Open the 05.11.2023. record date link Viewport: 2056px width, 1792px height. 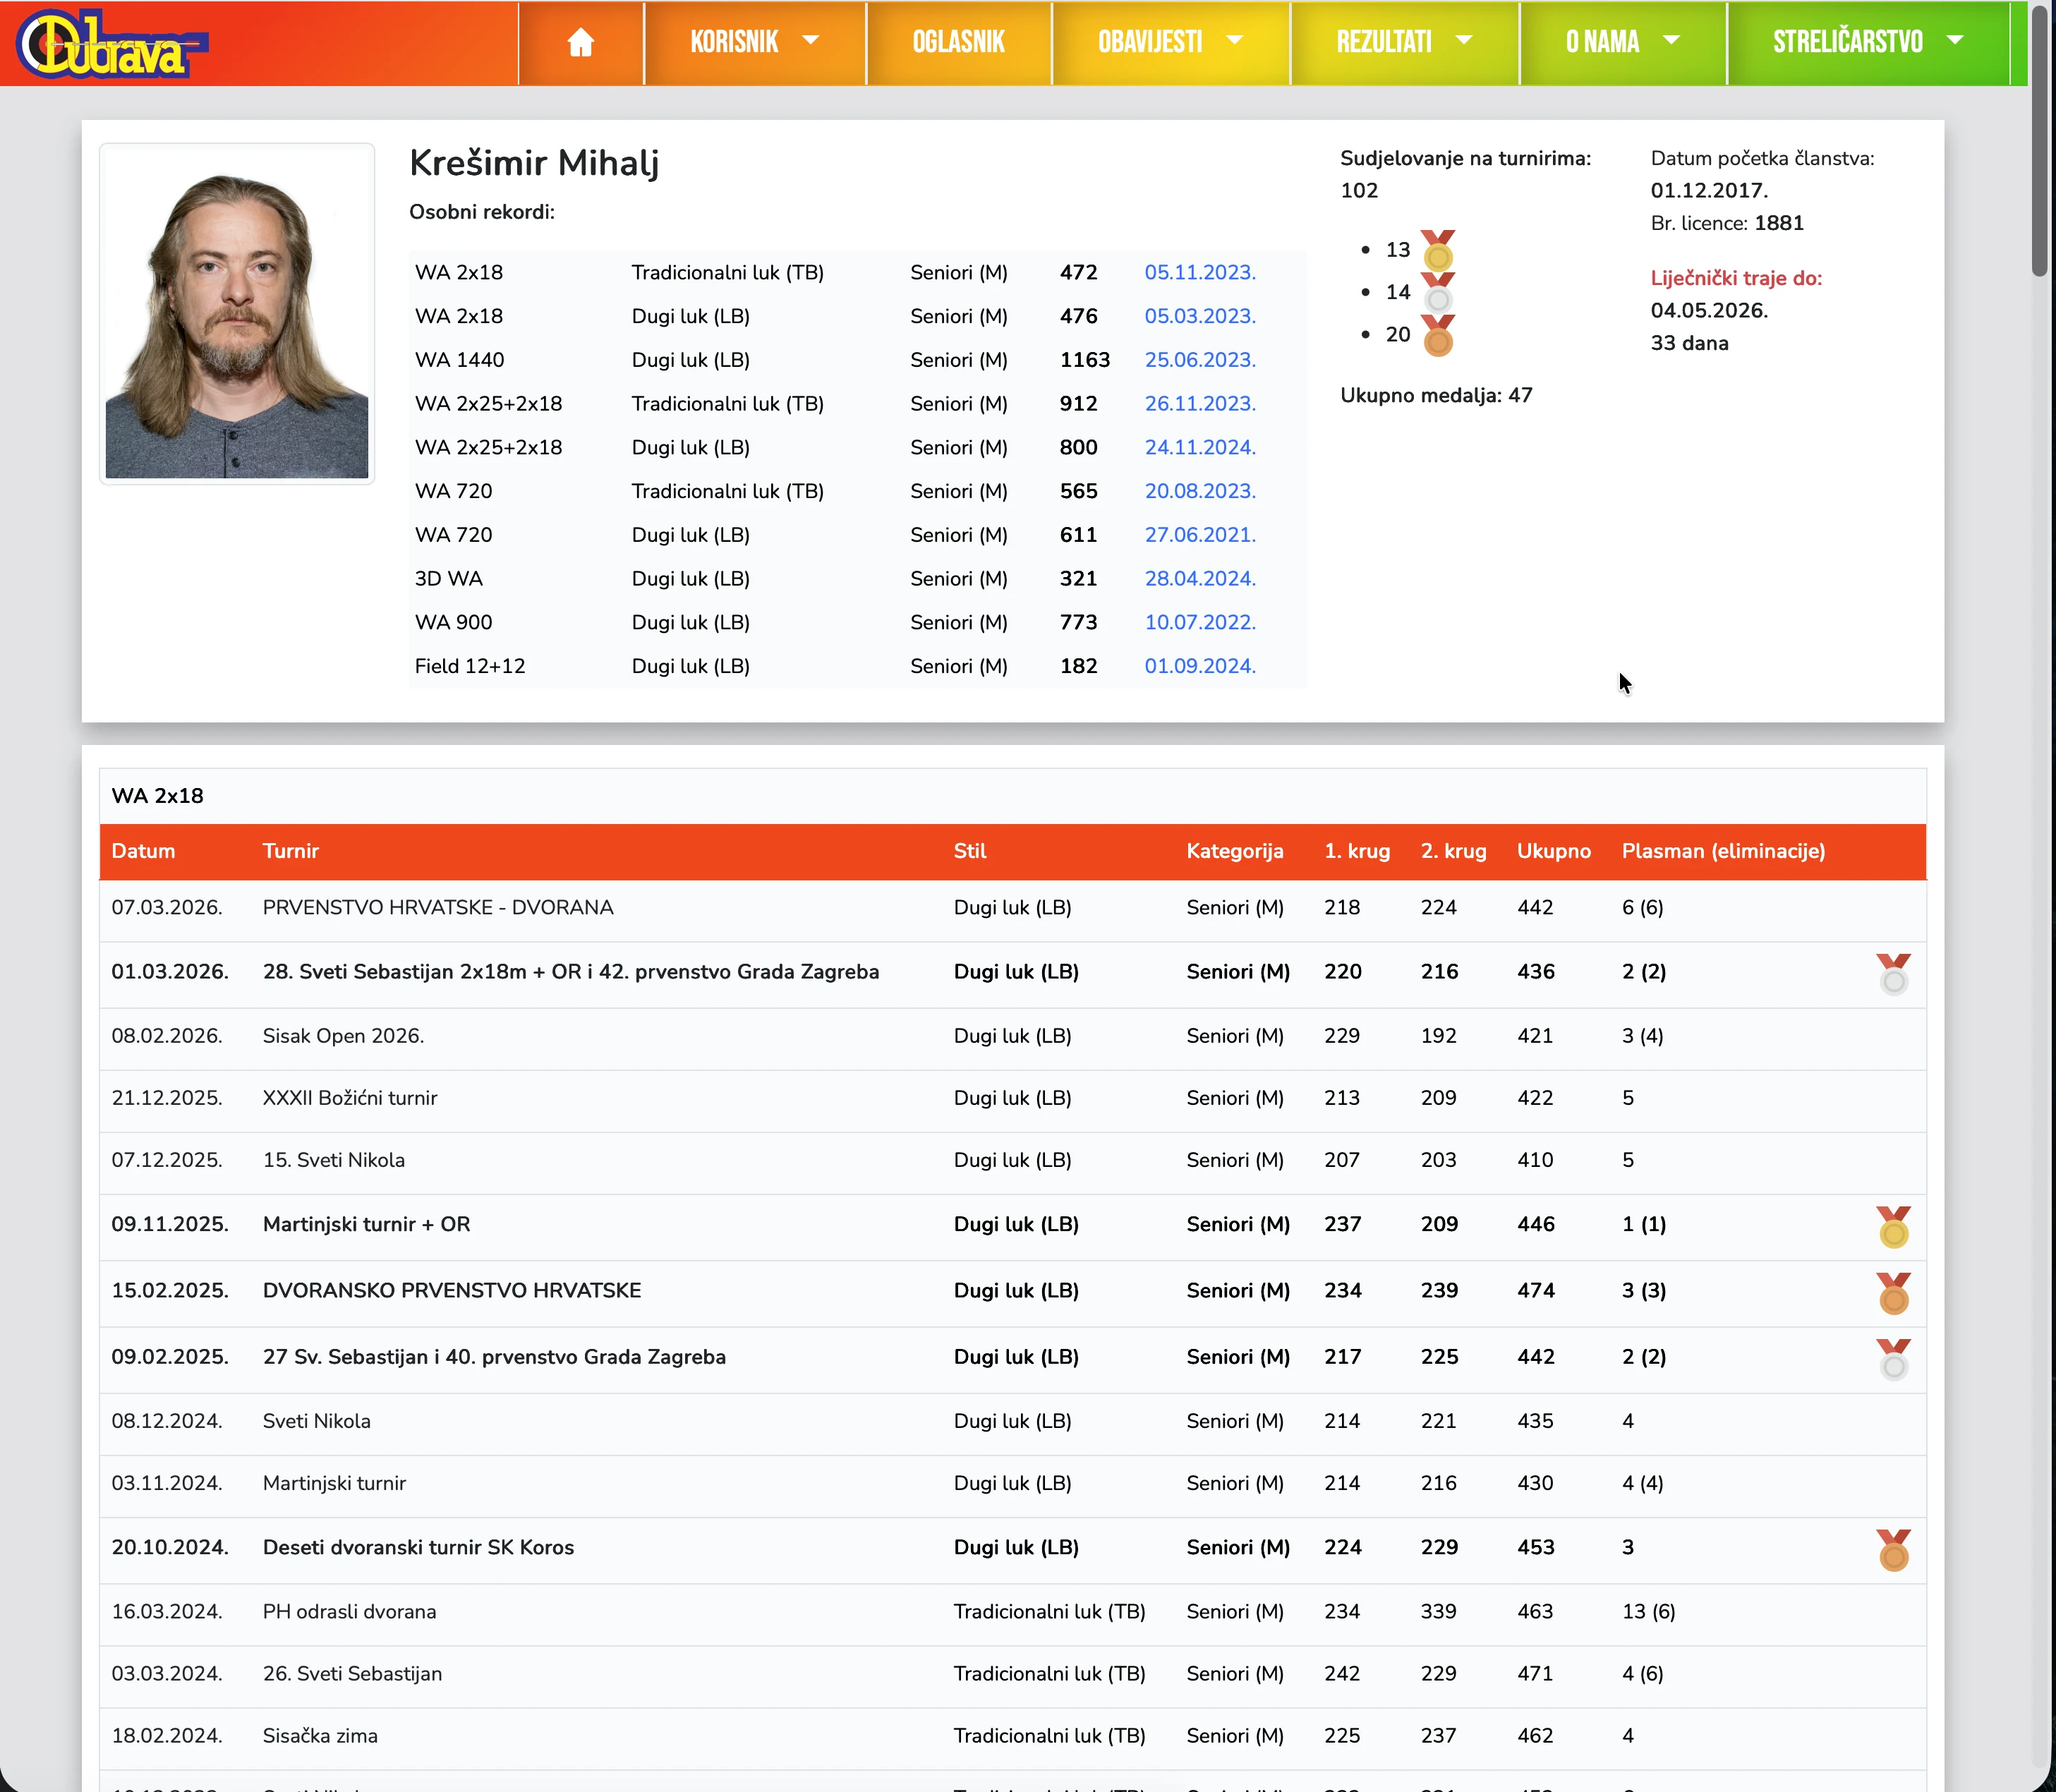click(1199, 273)
